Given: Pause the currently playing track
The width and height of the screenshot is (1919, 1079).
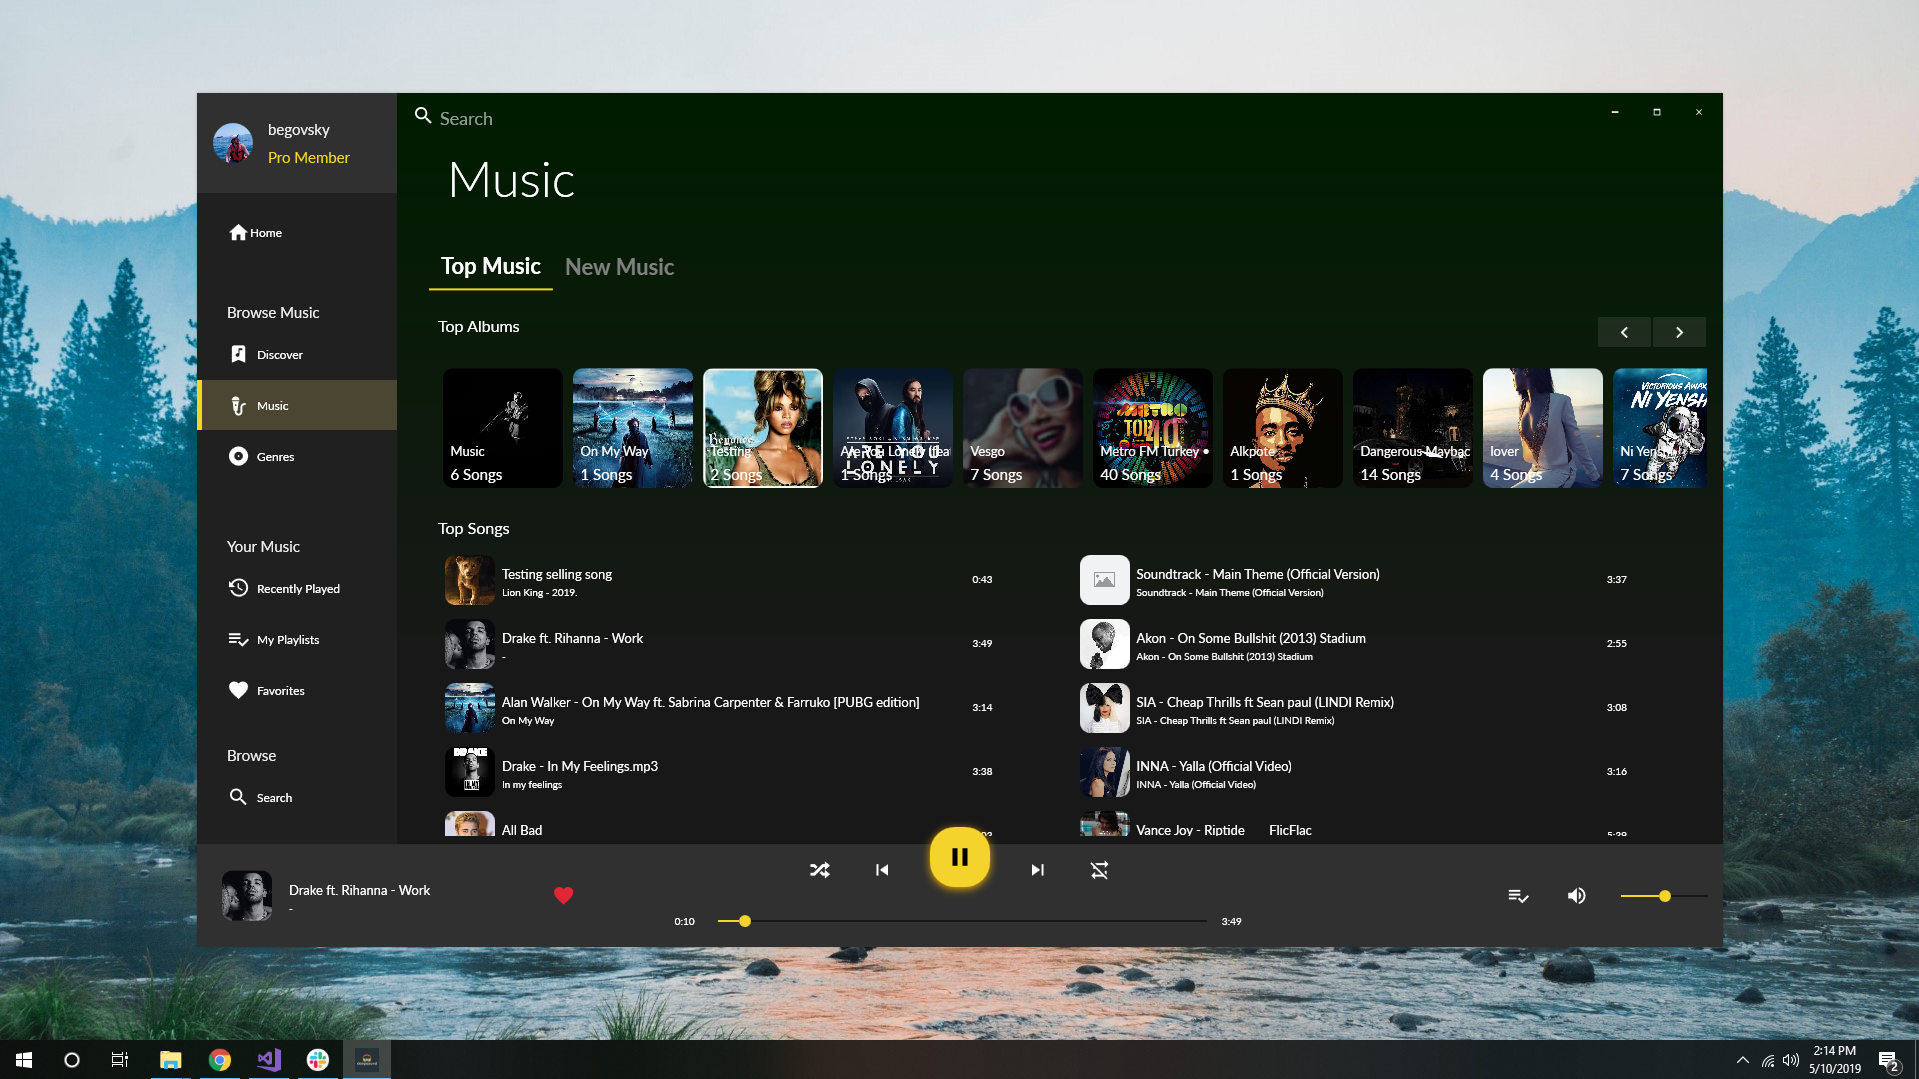Looking at the screenshot, I should tap(959, 856).
